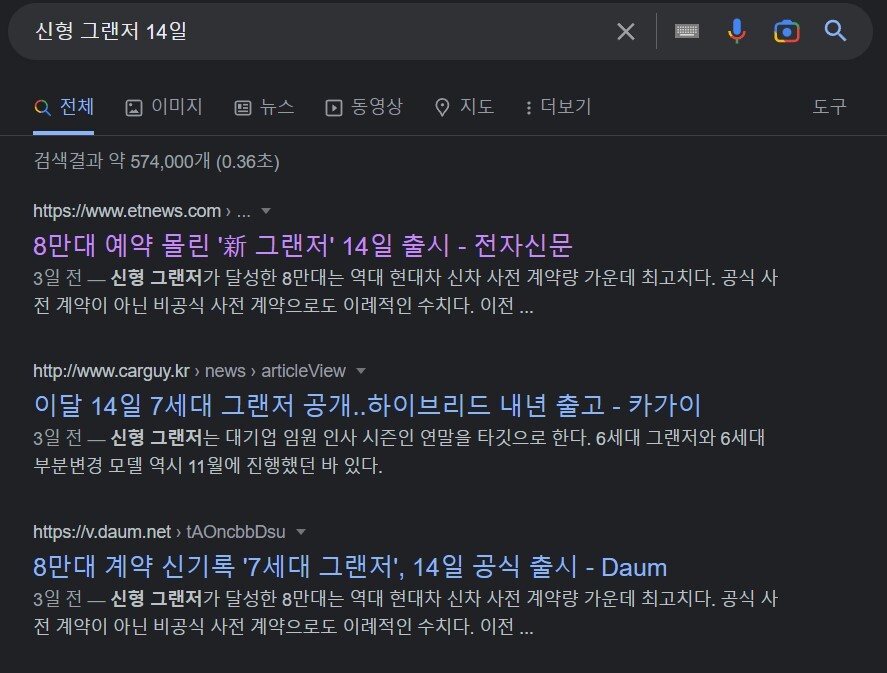Screen dimensions: 887x673
Task: Open the 카가이 result about 7세대 그랜저 공개
Action: click(x=367, y=405)
